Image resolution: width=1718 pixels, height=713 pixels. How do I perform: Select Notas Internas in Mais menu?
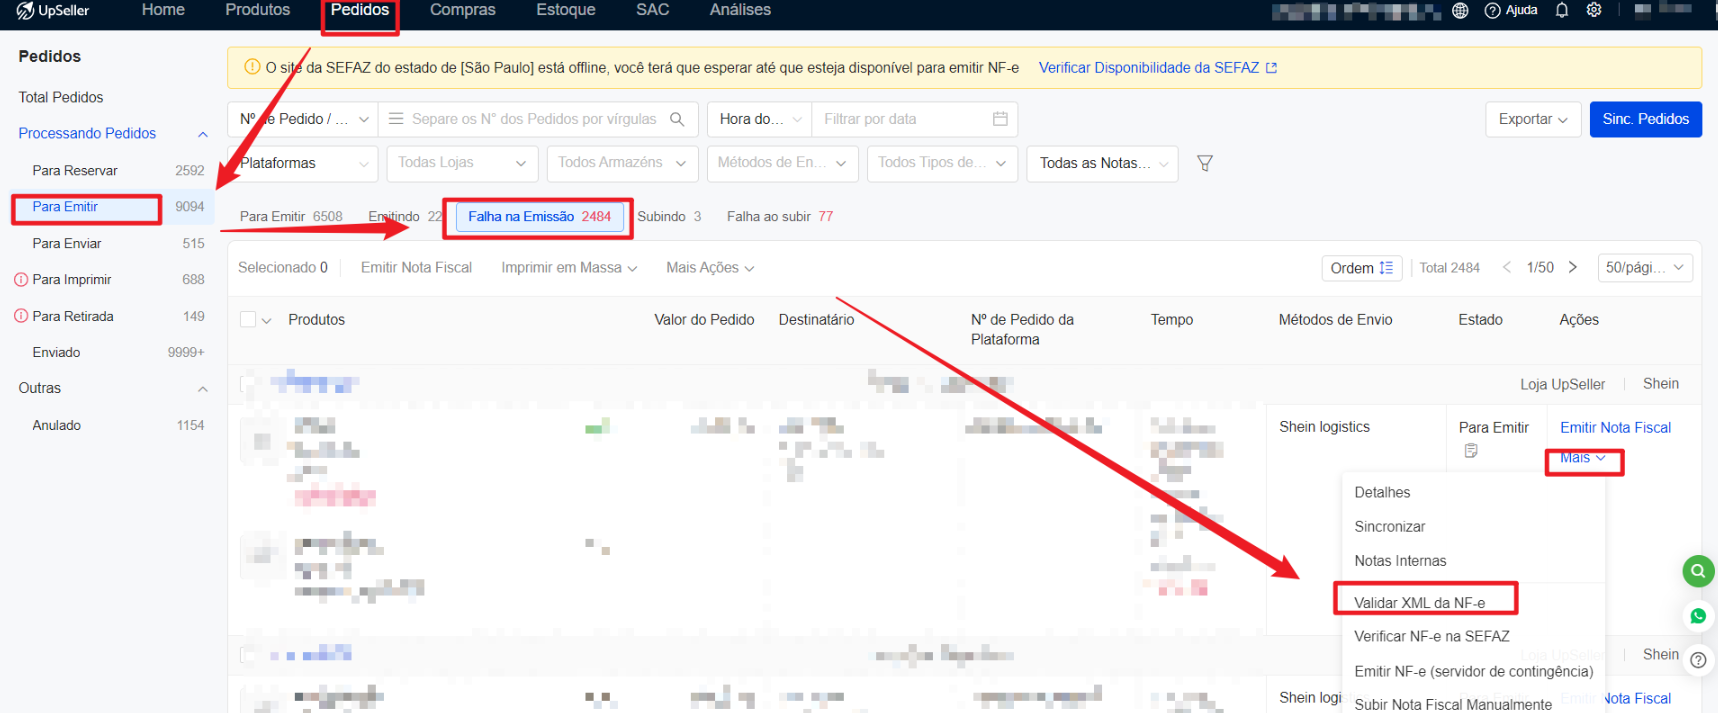pyautogui.click(x=1400, y=561)
